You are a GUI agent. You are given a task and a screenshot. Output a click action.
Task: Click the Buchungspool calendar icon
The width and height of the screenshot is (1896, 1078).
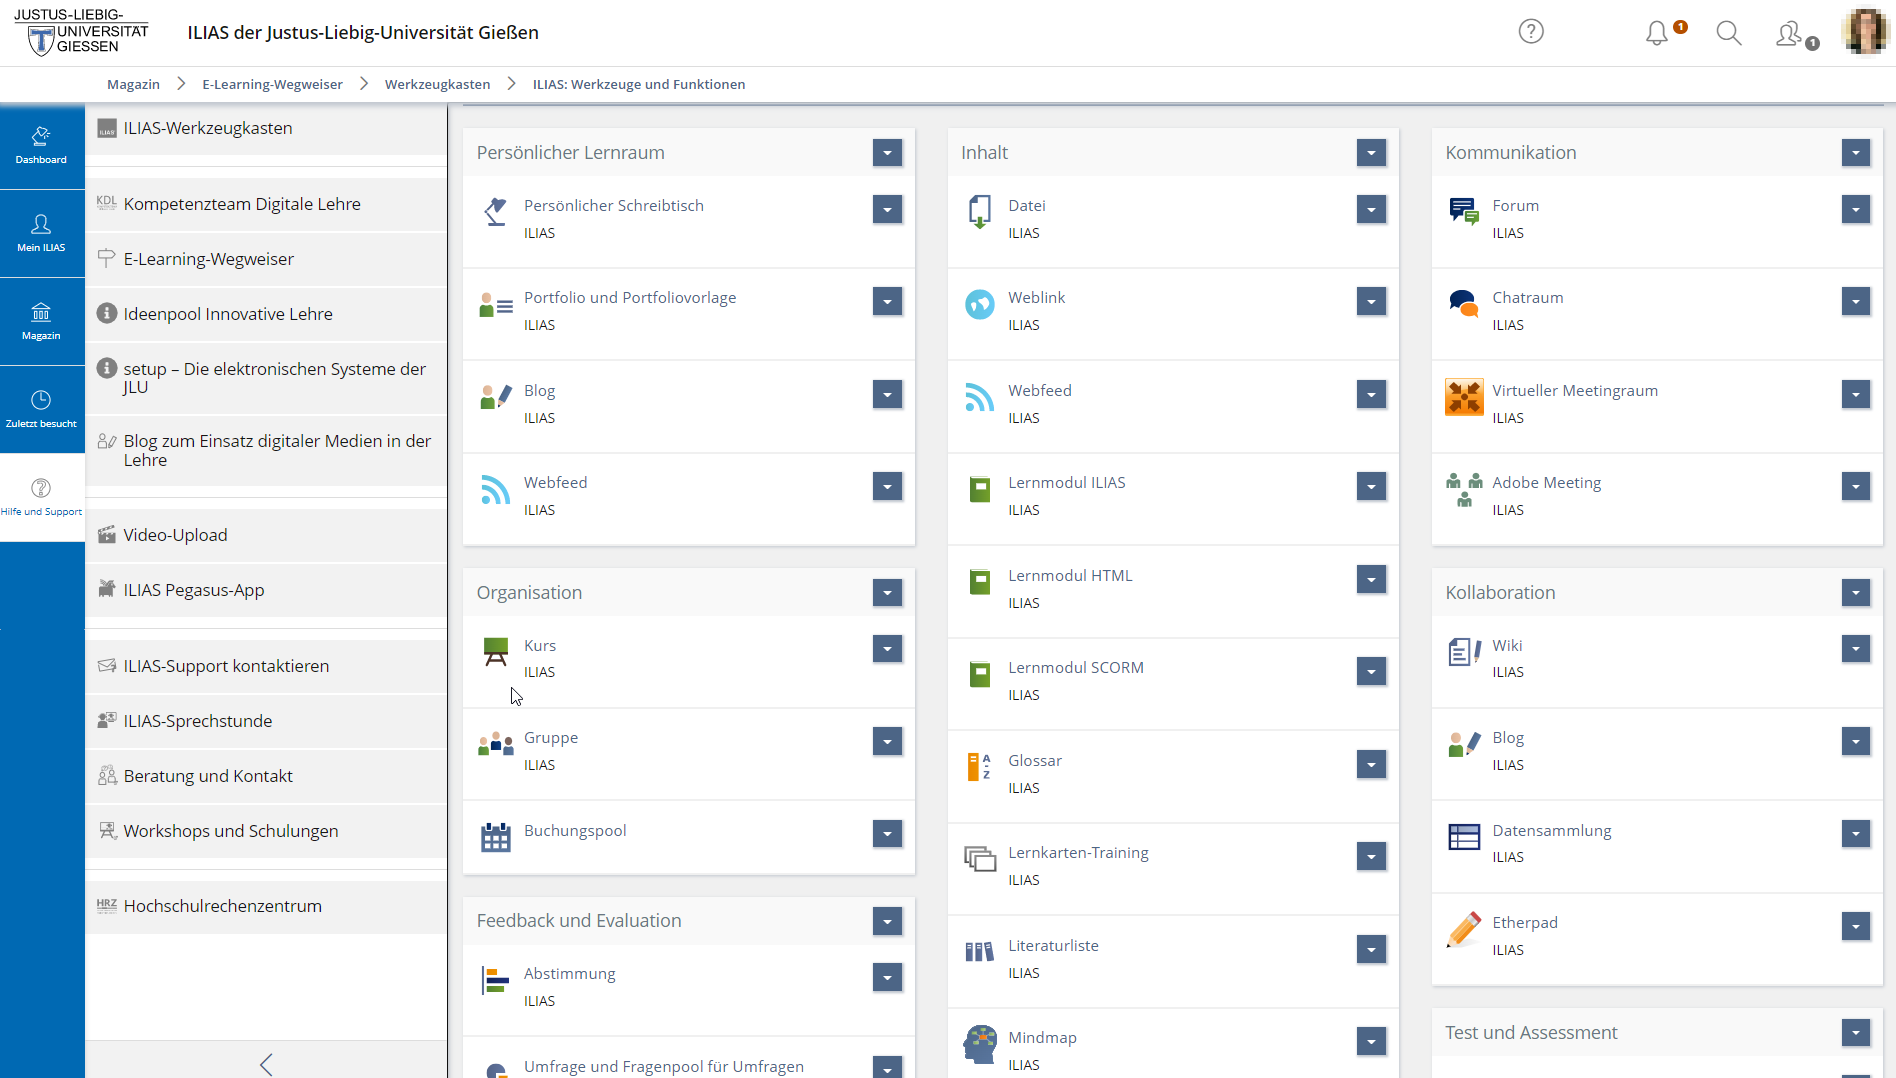tap(495, 837)
